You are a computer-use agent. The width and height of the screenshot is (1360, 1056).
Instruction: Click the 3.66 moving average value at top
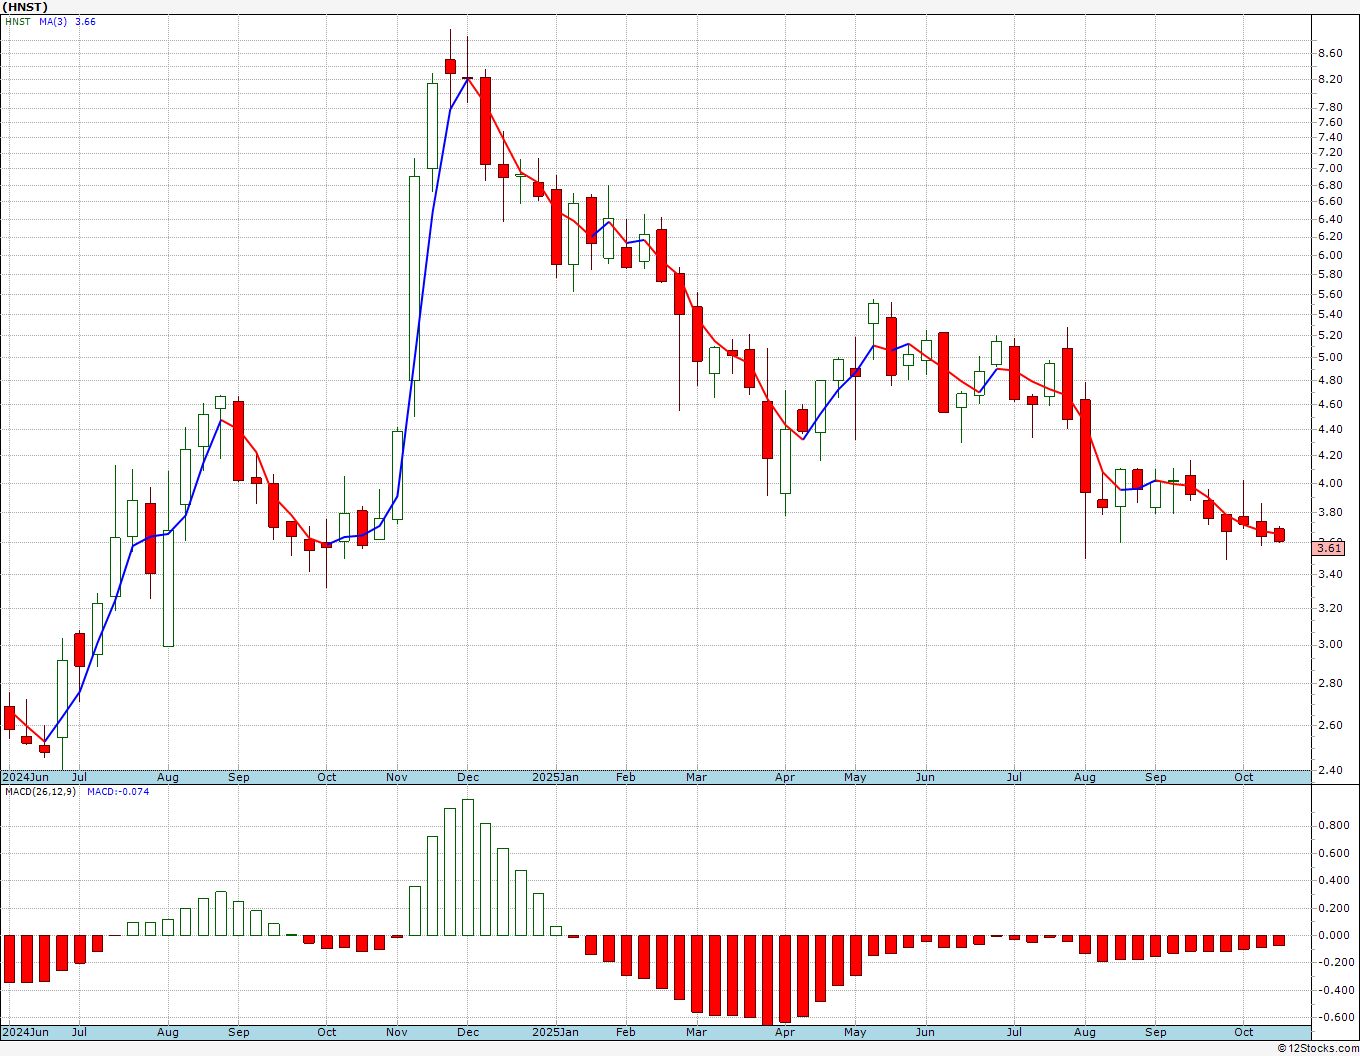(x=85, y=21)
